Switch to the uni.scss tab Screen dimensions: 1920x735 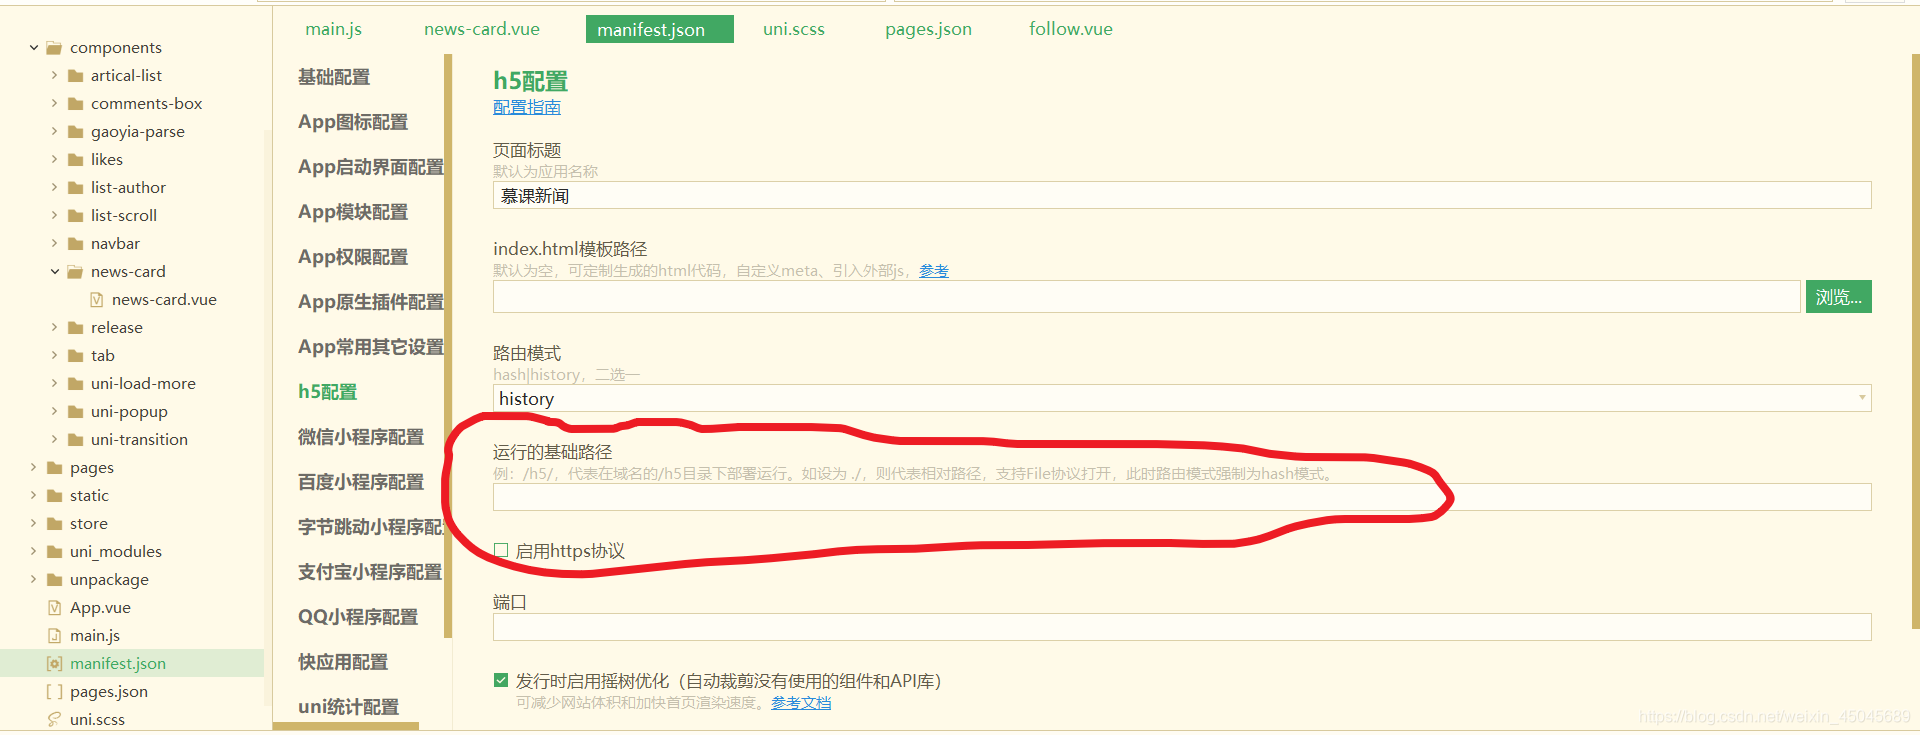[794, 30]
